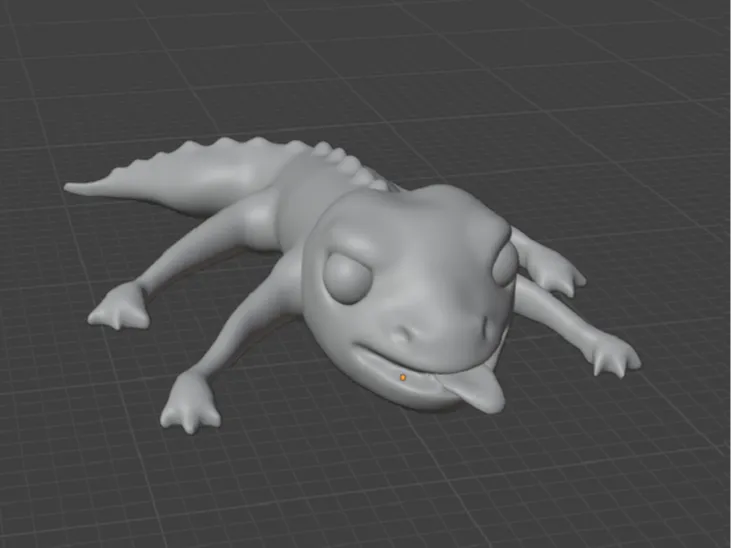Click the tip of the lizard's tail

pyautogui.click(x=70, y=187)
